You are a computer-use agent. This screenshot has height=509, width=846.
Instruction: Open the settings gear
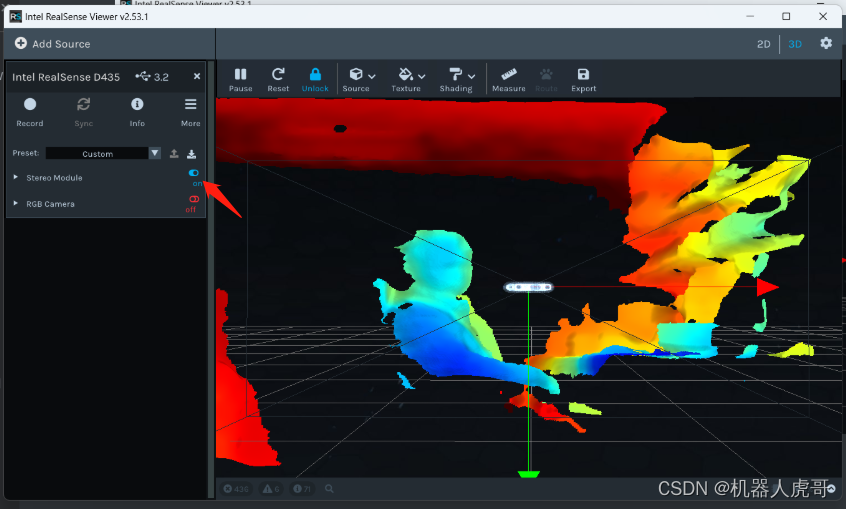826,43
